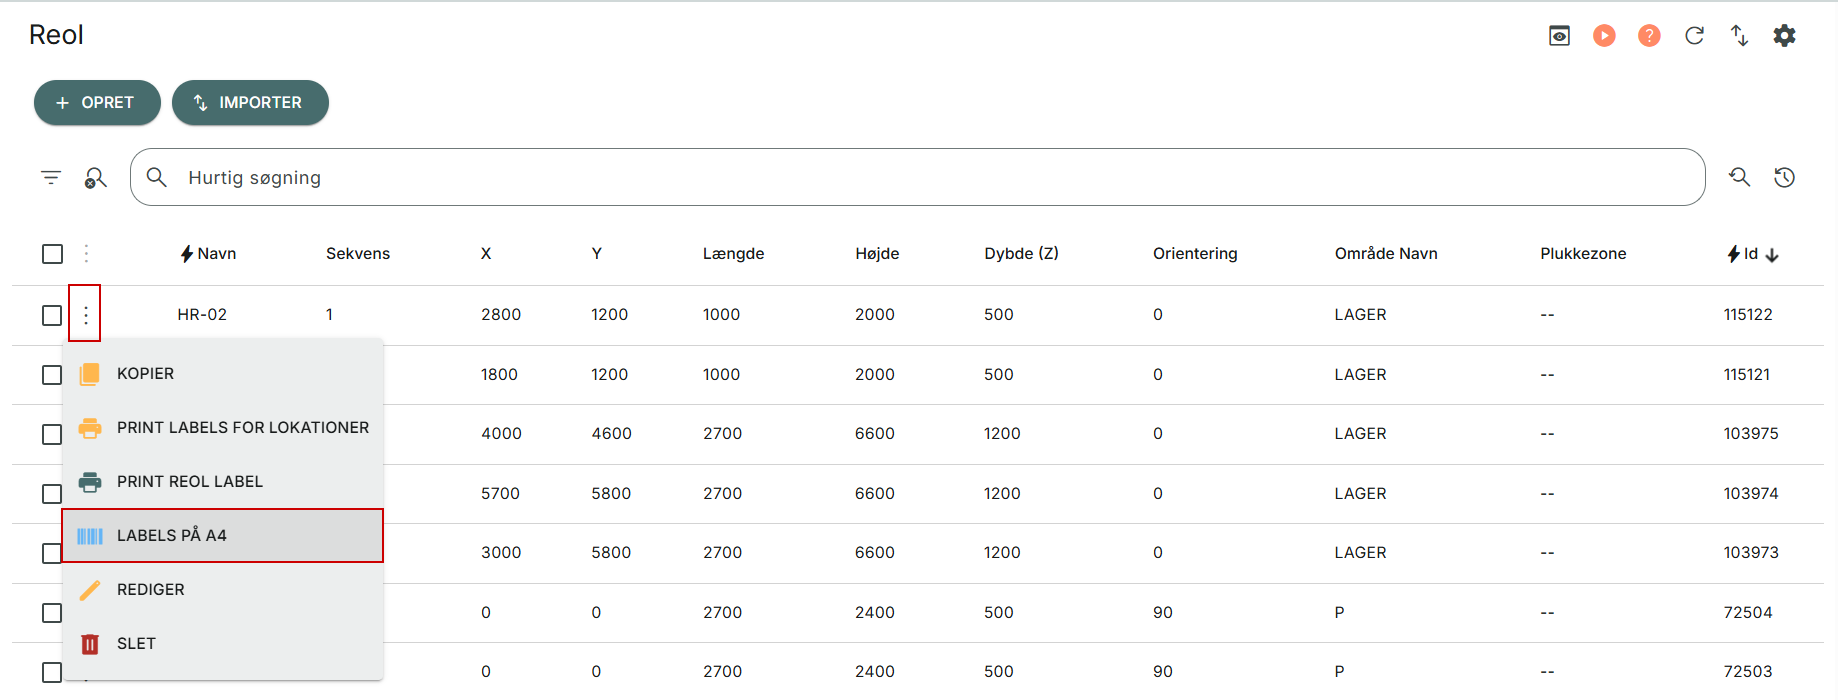Click the orange play tutorial icon
1838x700 pixels.
[1604, 36]
